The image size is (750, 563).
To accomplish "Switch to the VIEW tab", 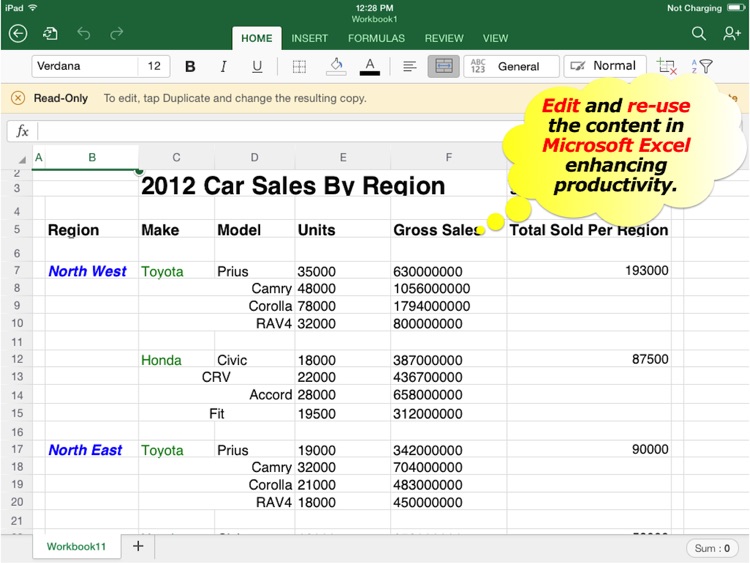I will coord(495,38).
